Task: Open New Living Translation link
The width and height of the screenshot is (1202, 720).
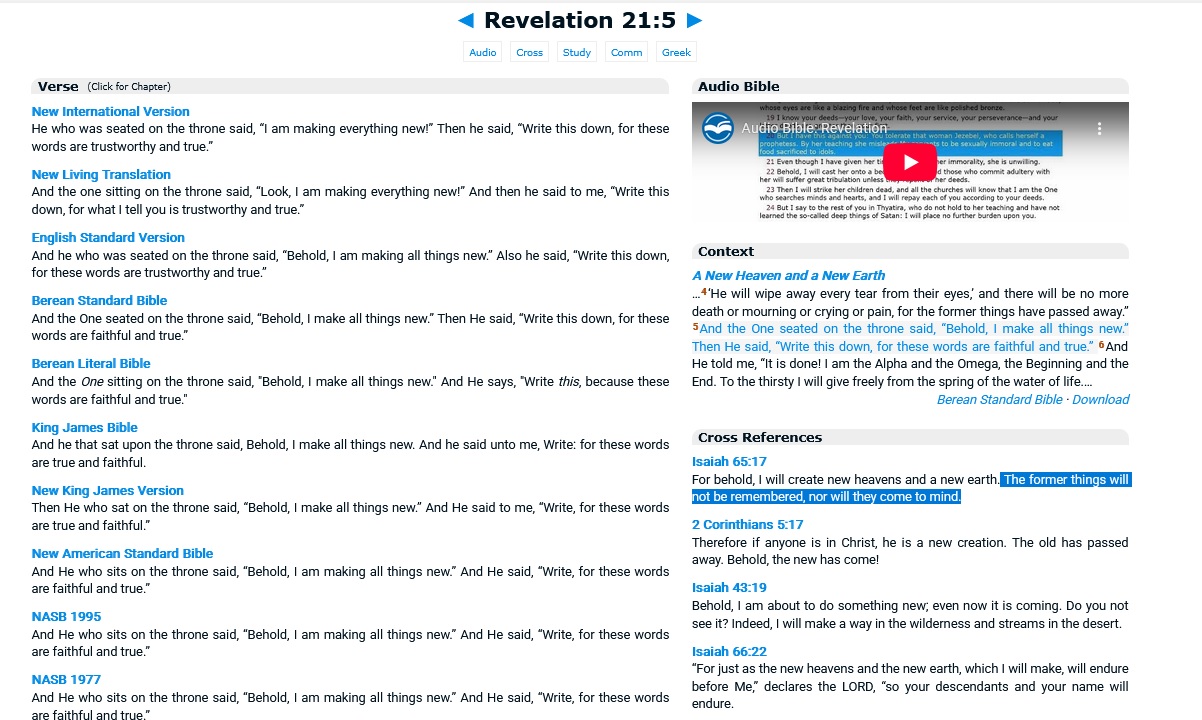Action: [x=101, y=174]
